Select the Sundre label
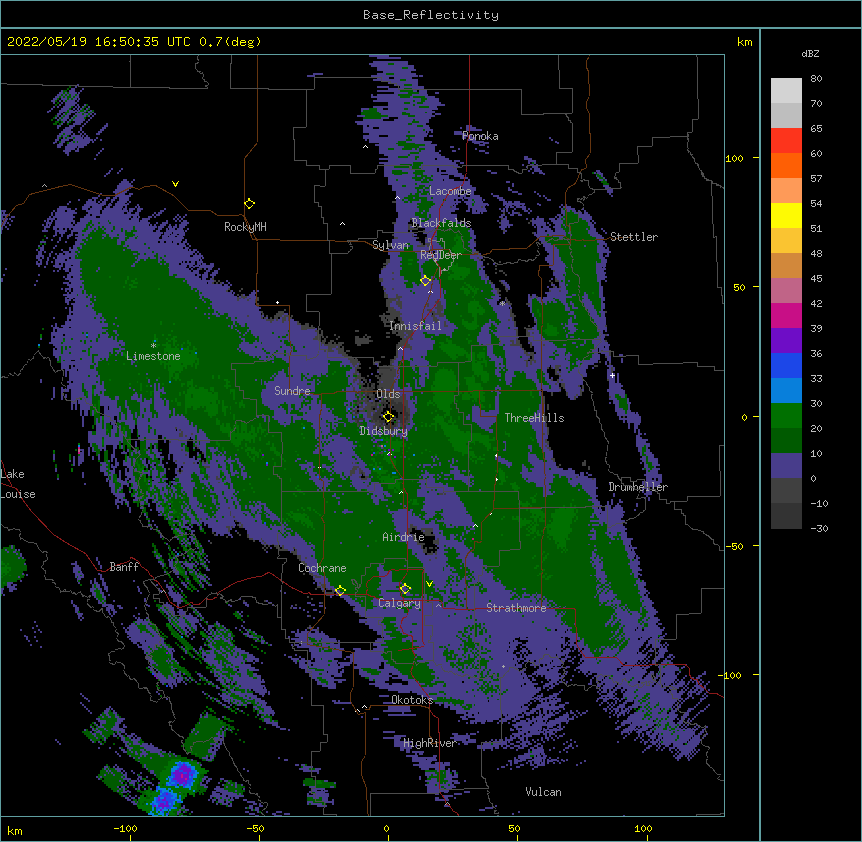The image size is (862, 842). coord(292,391)
